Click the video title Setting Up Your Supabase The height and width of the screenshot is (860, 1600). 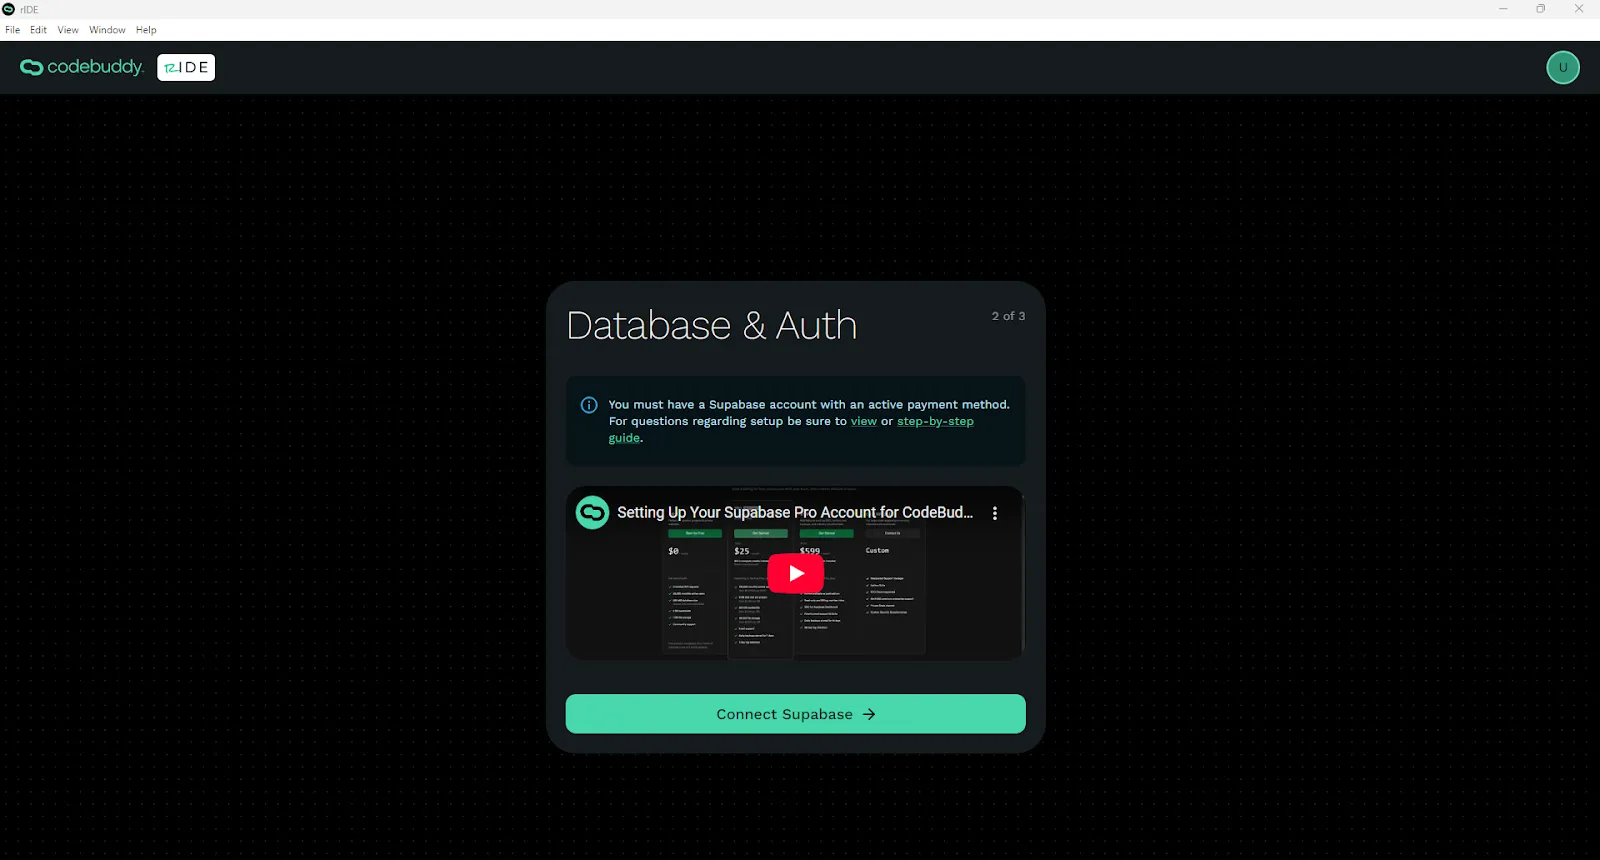click(x=795, y=512)
